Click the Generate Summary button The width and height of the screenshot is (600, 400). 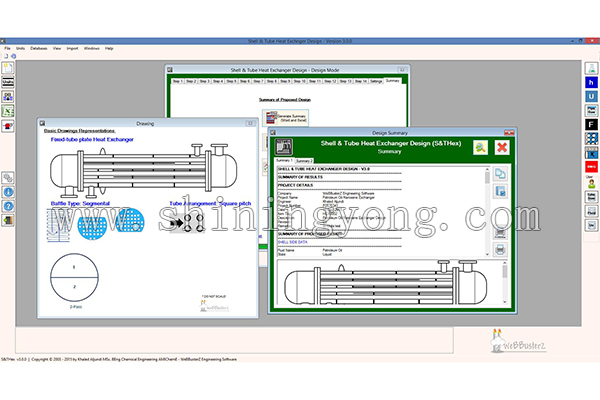point(285,118)
